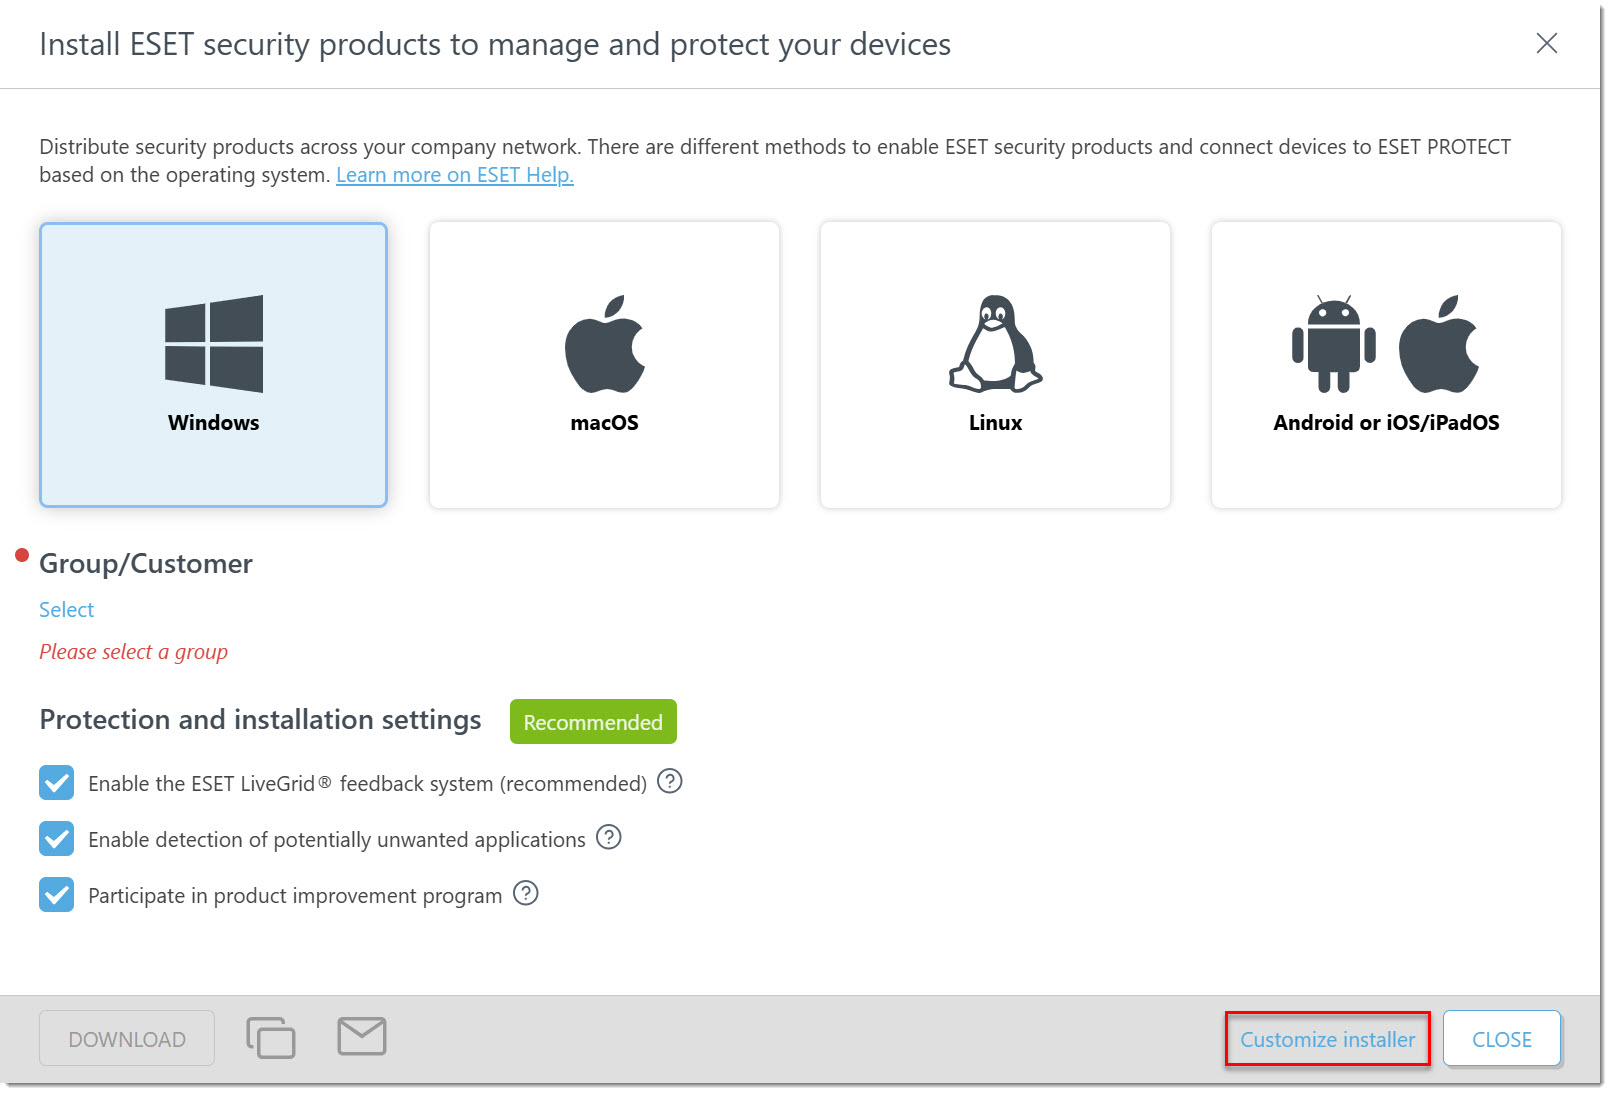Open help tooltip for potentially unwanted applications
This screenshot has height=1093, width=1610.
pyautogui.click(x=609, y=837)
